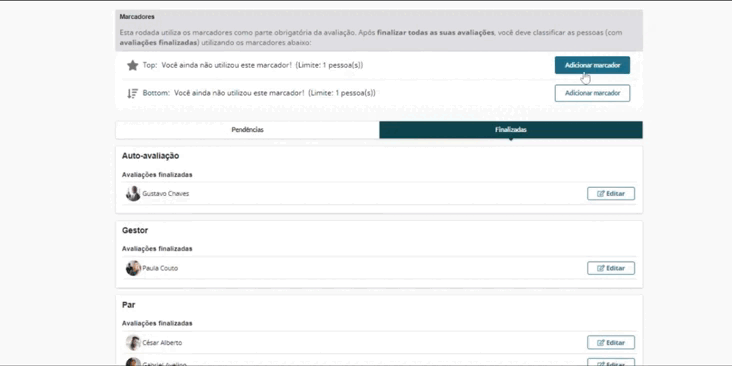Open Gustavo Chaves's avatar photo
Screen dimensions: 732x366
pyautogui.click(x=133, y=193)
